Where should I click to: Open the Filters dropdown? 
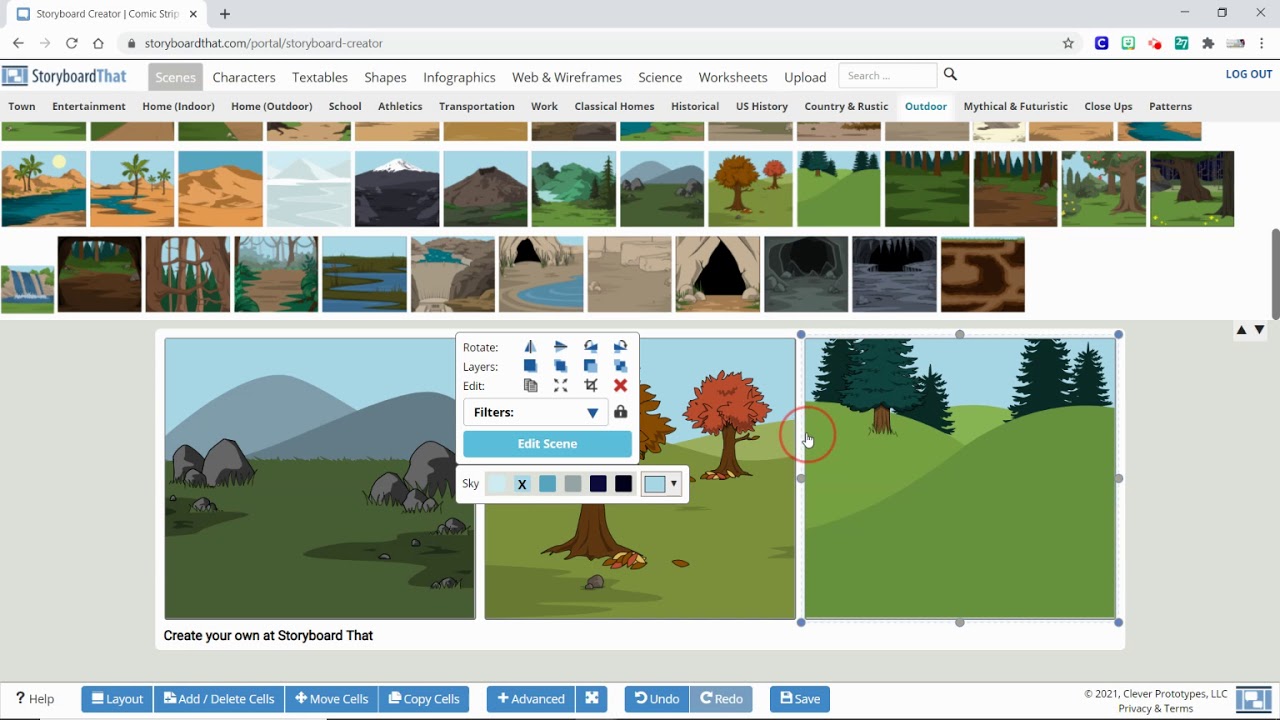[x=535, y=412]
